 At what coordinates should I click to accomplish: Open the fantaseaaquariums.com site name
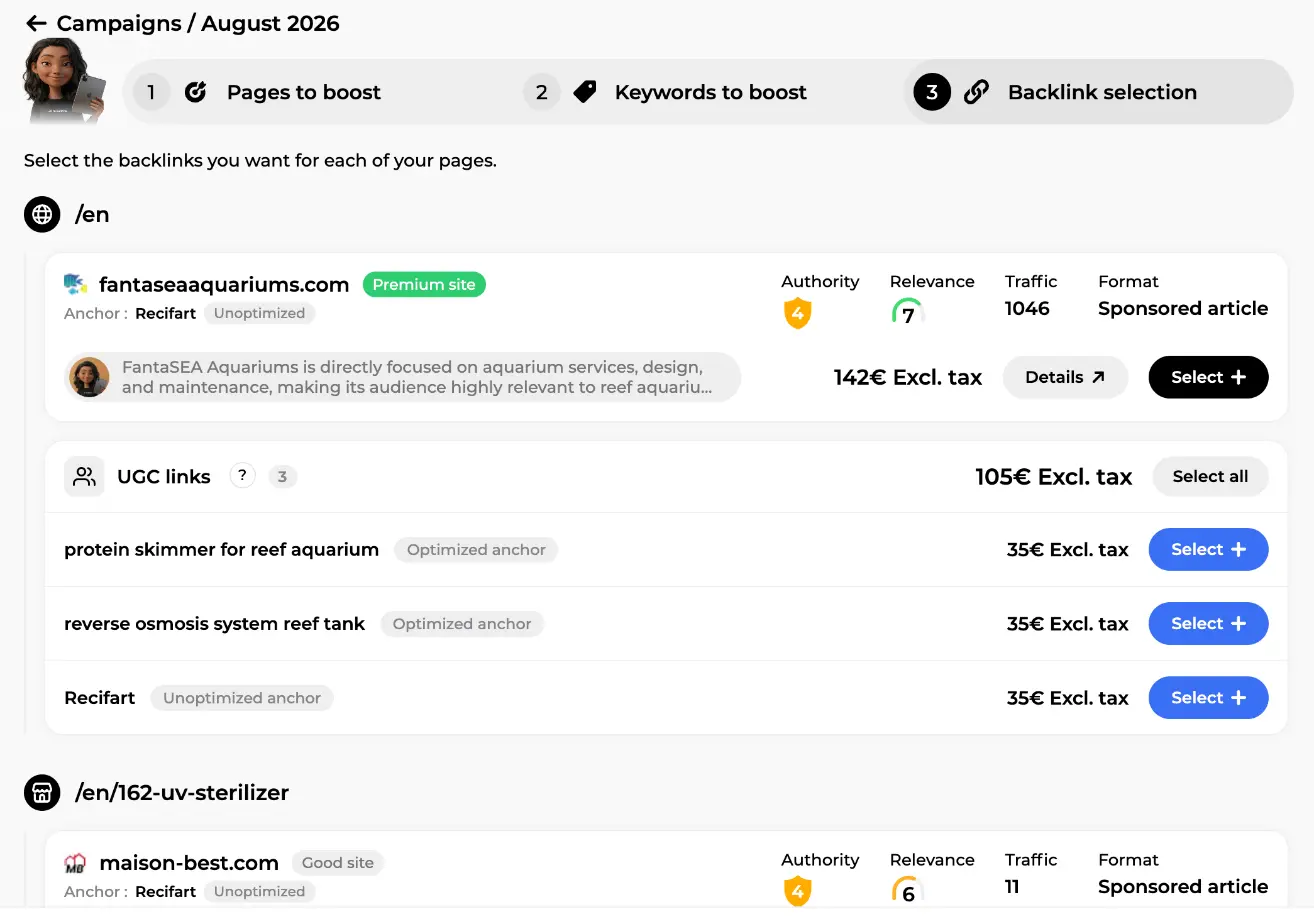tap(224, 285)
